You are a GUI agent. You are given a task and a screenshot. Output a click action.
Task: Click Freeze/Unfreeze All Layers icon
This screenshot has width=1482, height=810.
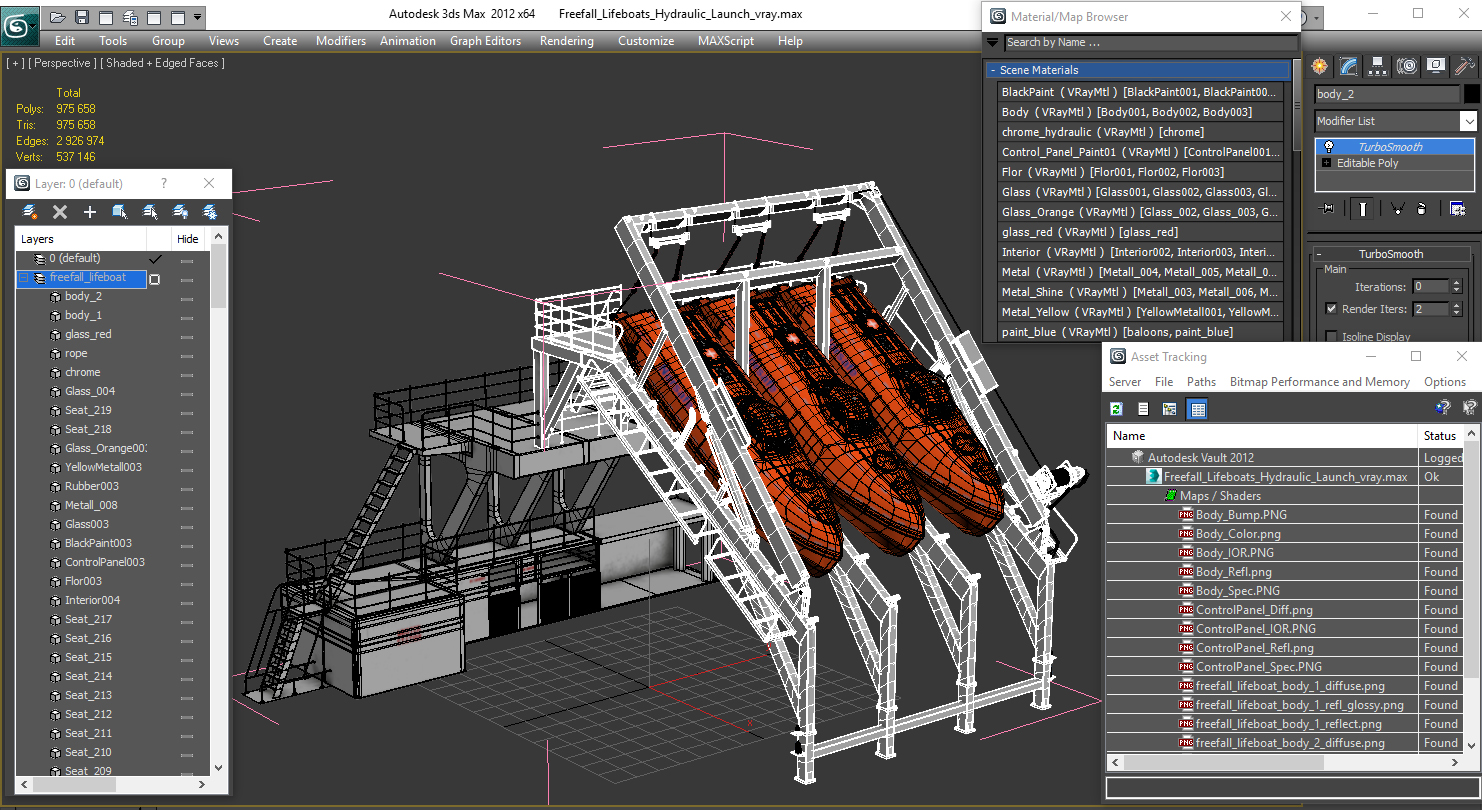point(210,212)
